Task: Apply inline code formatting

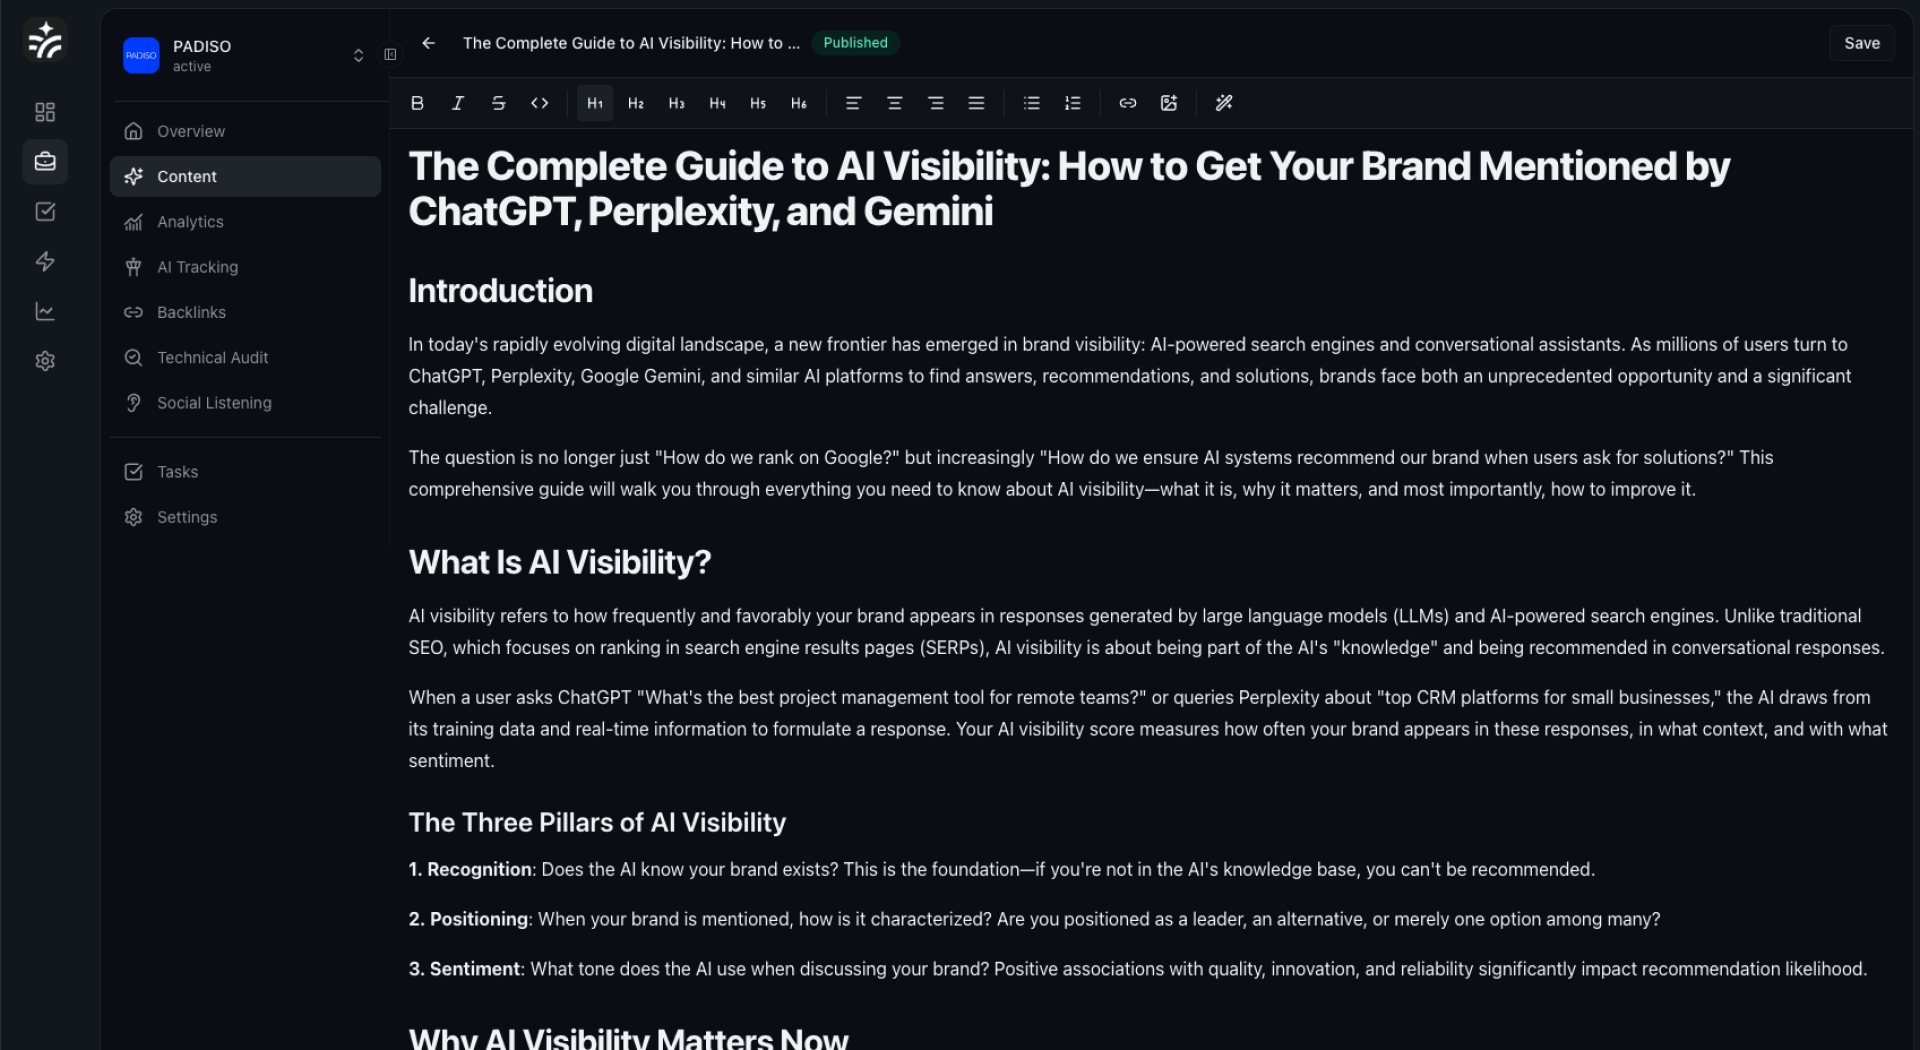Action: coord(539,103)
